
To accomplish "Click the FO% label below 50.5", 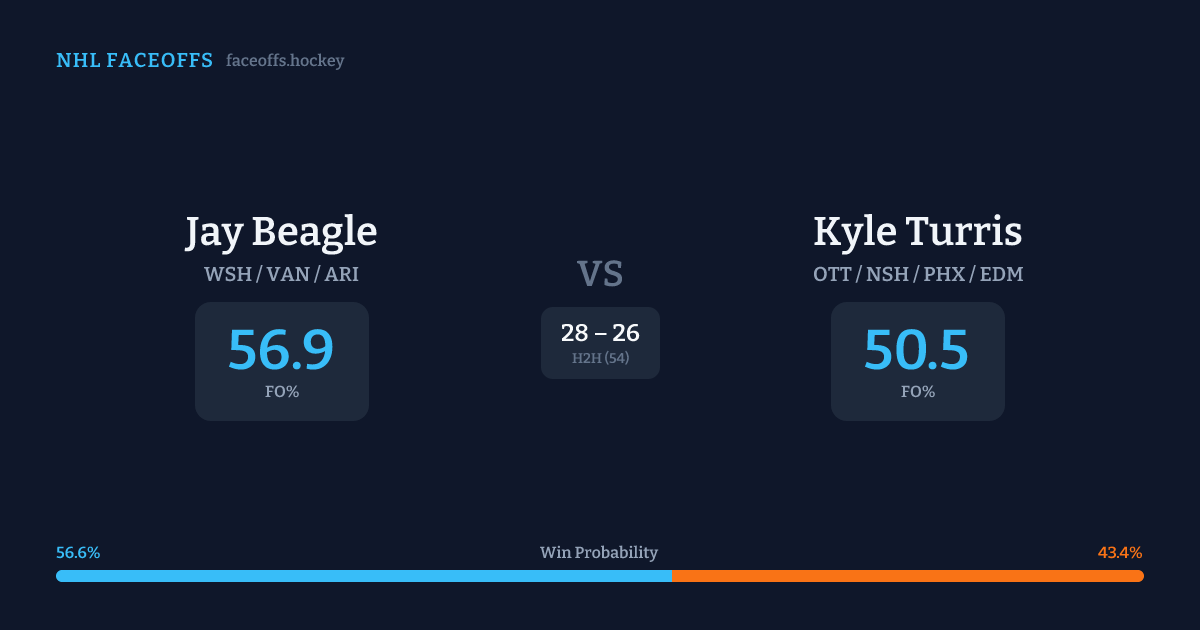I will point(917,392).
